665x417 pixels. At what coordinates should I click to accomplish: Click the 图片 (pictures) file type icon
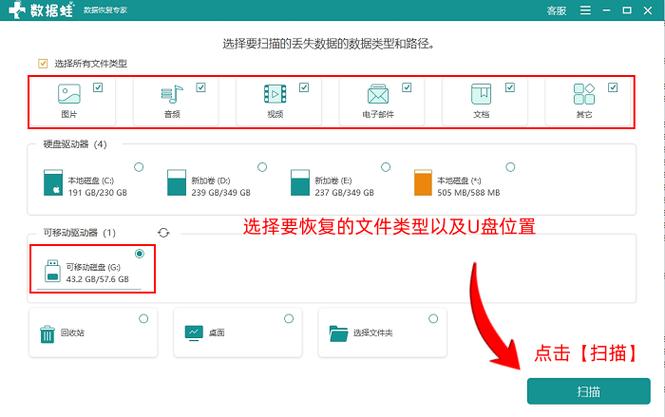pos(69,94)
